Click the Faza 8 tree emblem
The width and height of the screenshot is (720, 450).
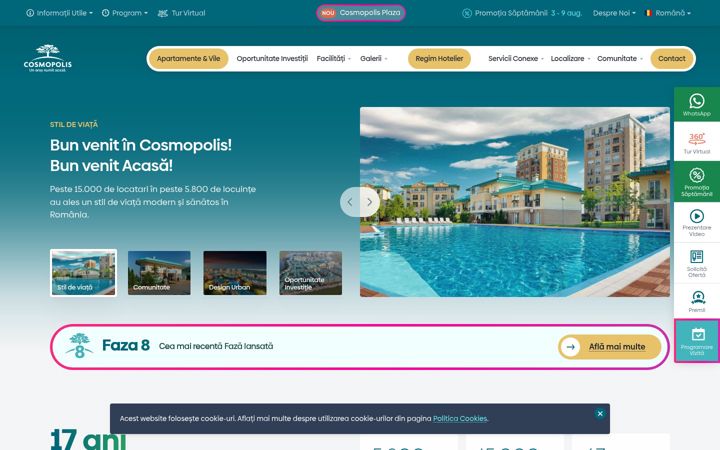[x=79, y=346]
